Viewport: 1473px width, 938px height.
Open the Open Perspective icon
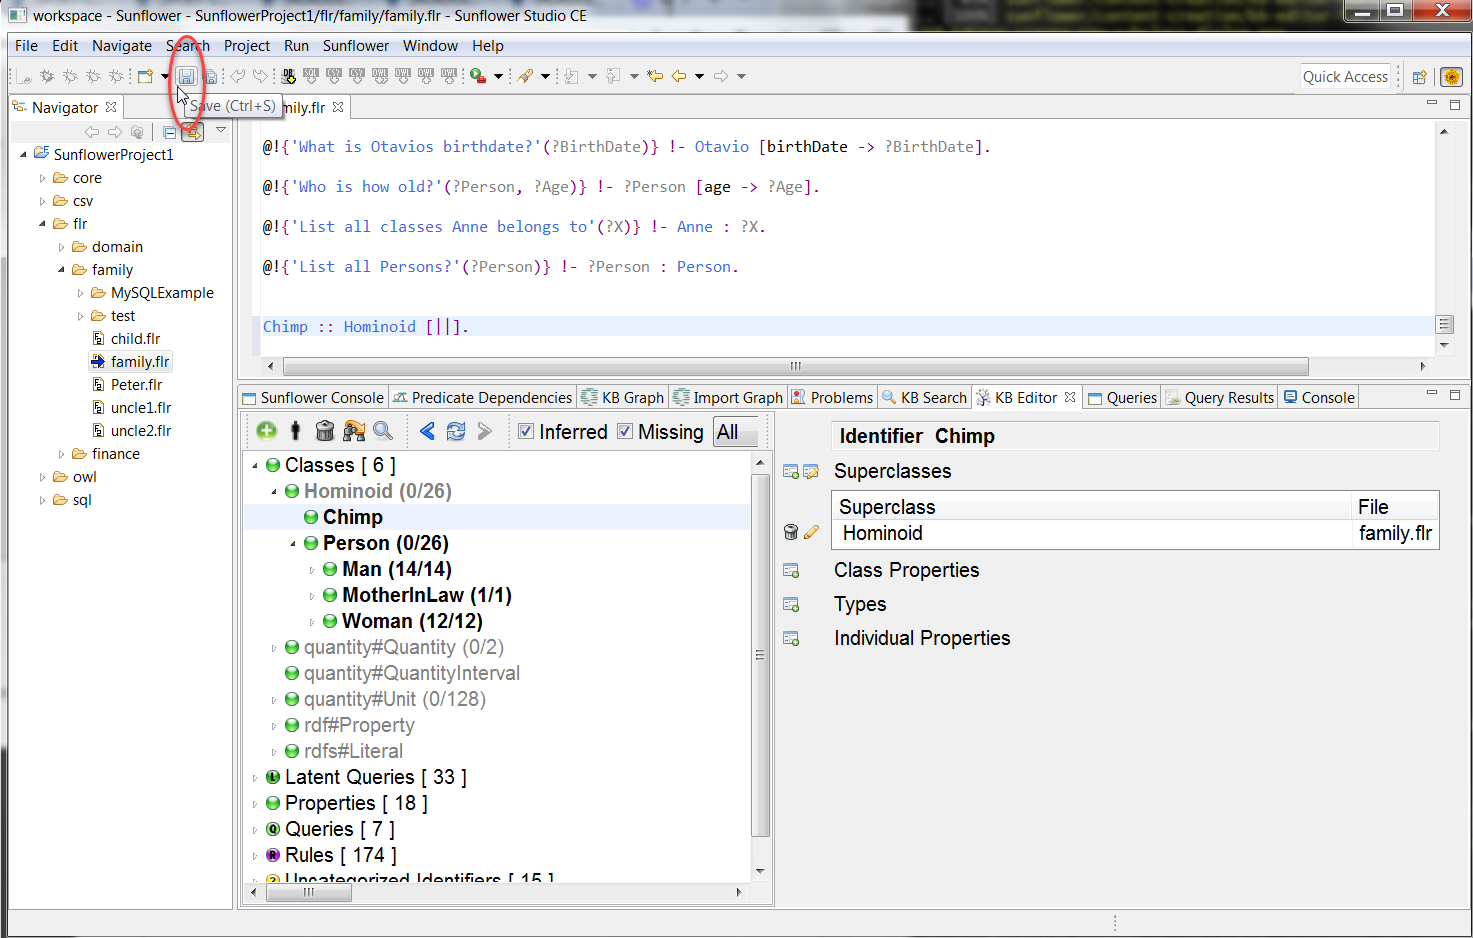click(1419, 77)
